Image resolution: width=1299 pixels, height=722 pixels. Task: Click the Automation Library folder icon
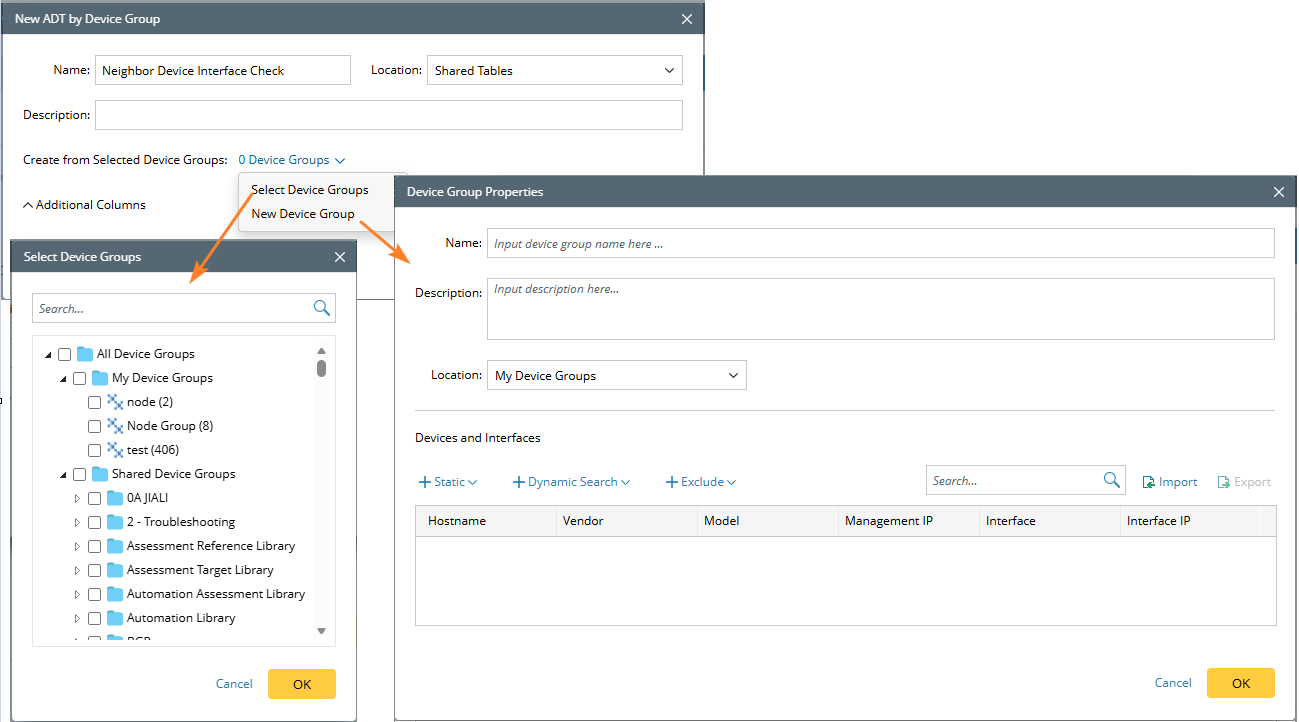115,618
